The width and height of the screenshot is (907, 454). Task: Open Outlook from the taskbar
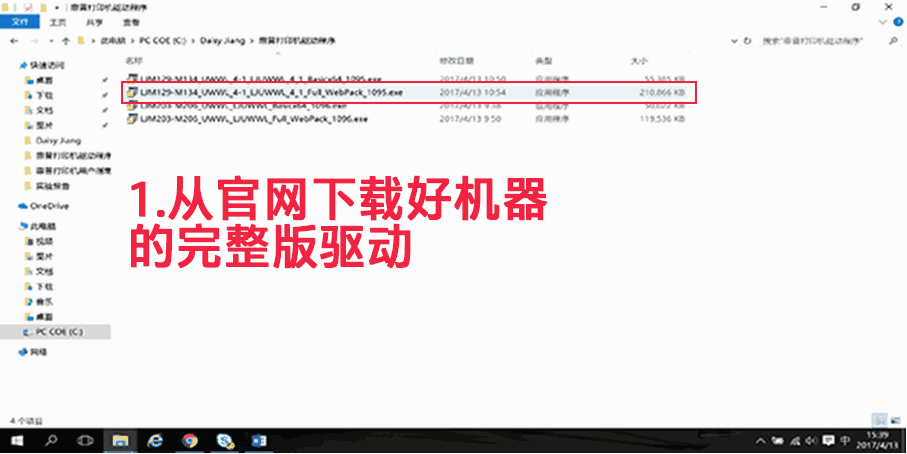click(259, 441)
